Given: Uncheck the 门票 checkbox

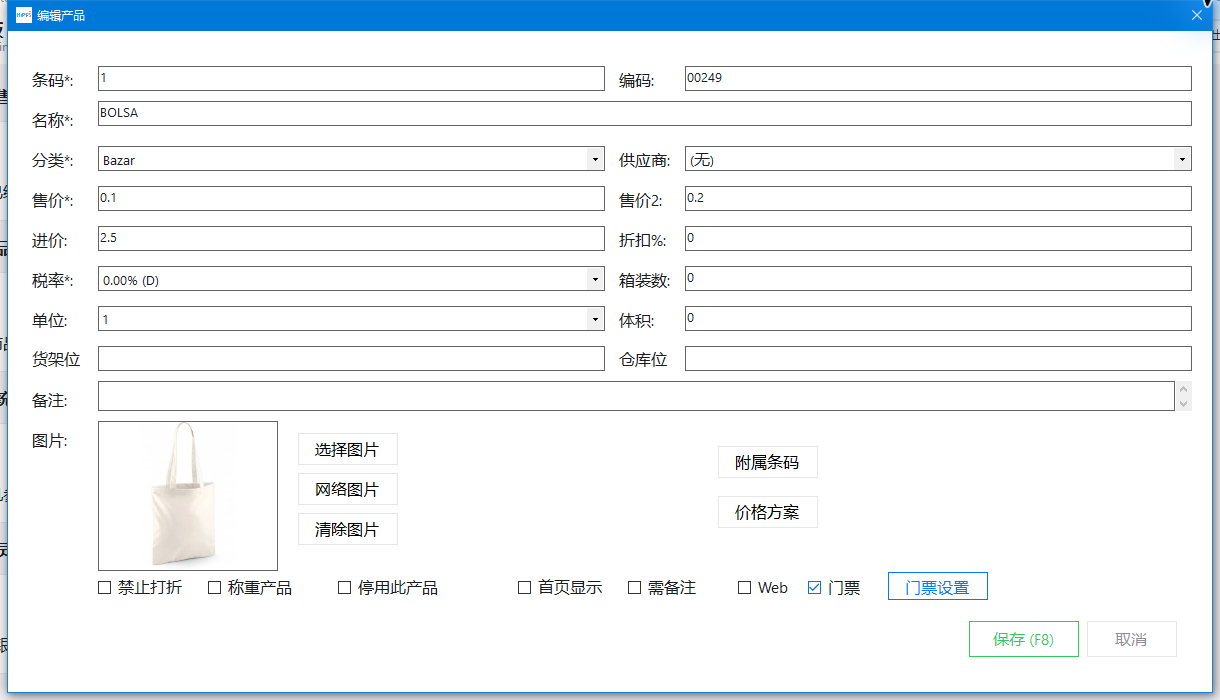Looking at the screenshot, I should click(814, 588).
